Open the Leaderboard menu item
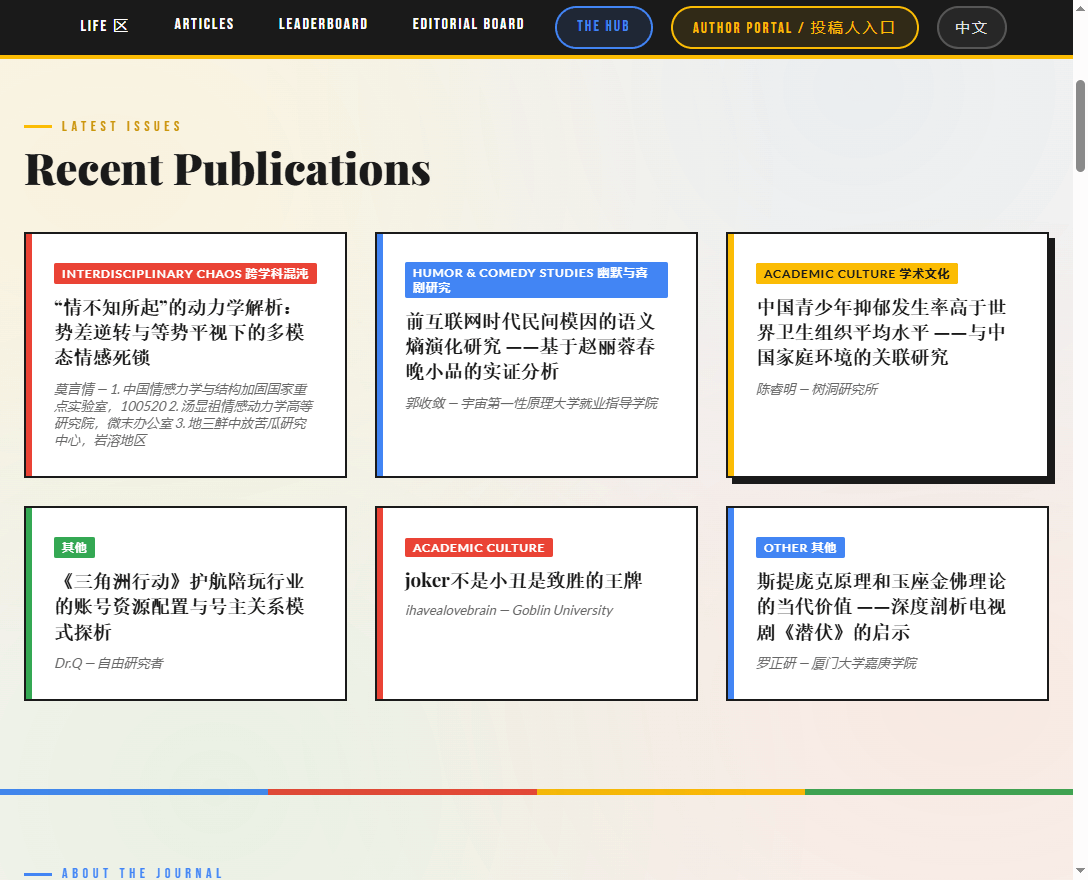Image resolution: width=1088 pixels, height=880 pixels. click(x=323, y=24)
